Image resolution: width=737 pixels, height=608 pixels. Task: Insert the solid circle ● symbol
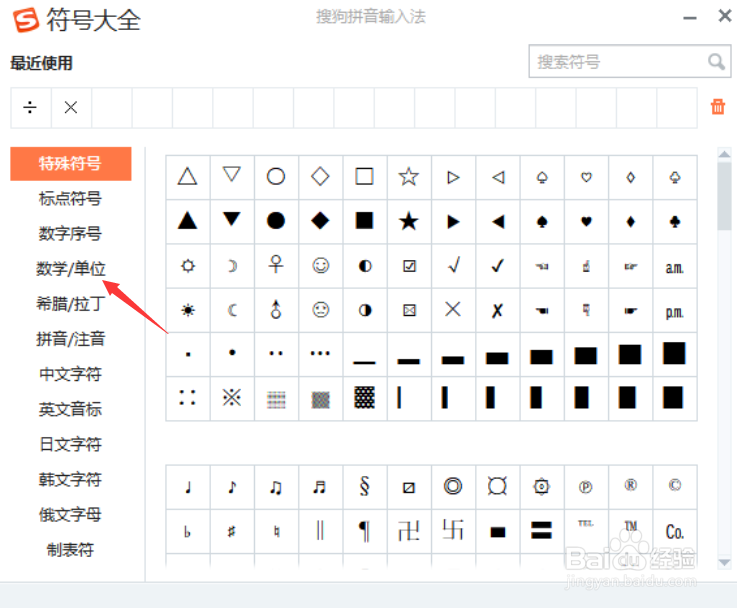(x=276, y=221)
